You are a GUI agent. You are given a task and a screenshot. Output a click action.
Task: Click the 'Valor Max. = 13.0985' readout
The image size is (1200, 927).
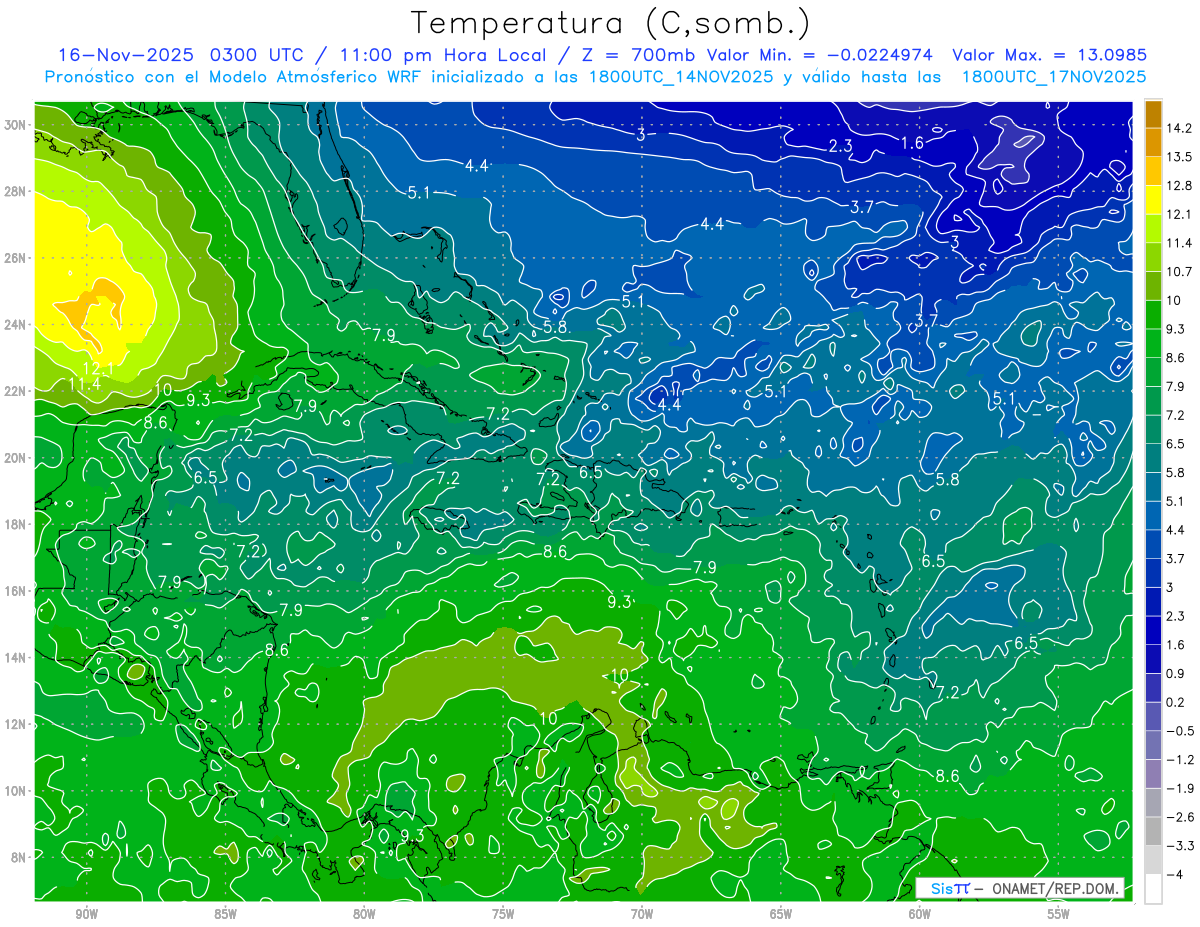(1050, 55)
